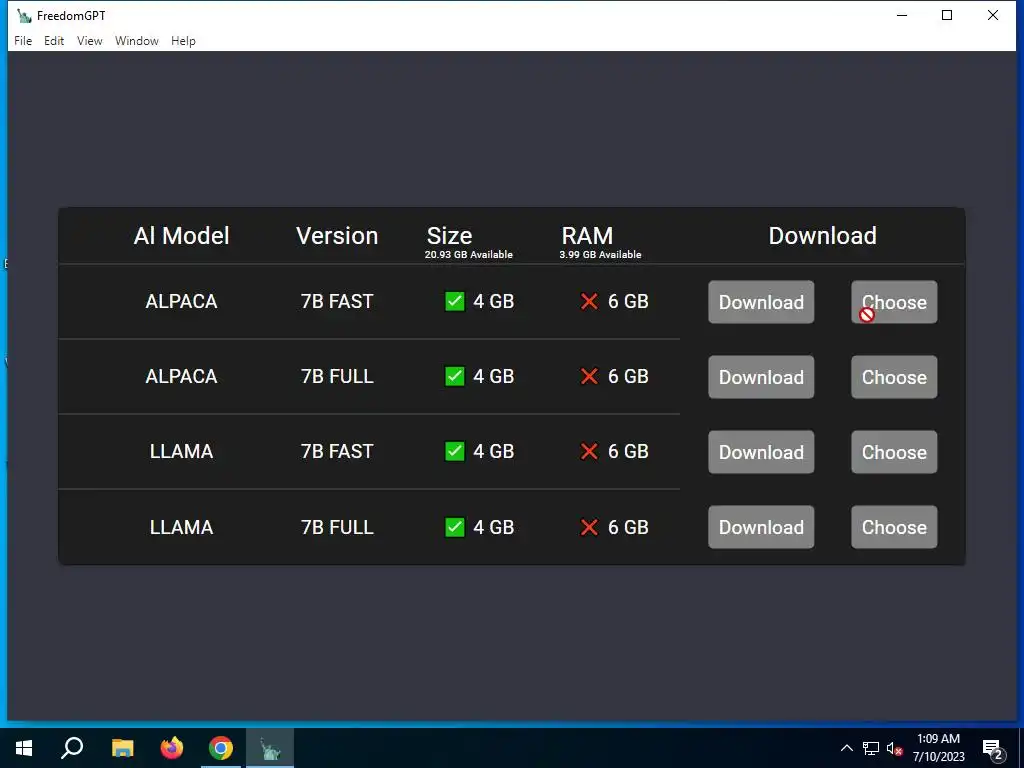
Task: Click '7B FAST' version in the LLAMA row
Action: (337, 451)
